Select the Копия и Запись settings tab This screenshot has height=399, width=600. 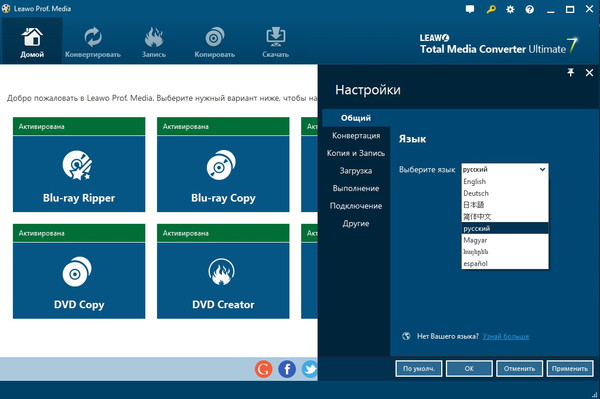356,153
